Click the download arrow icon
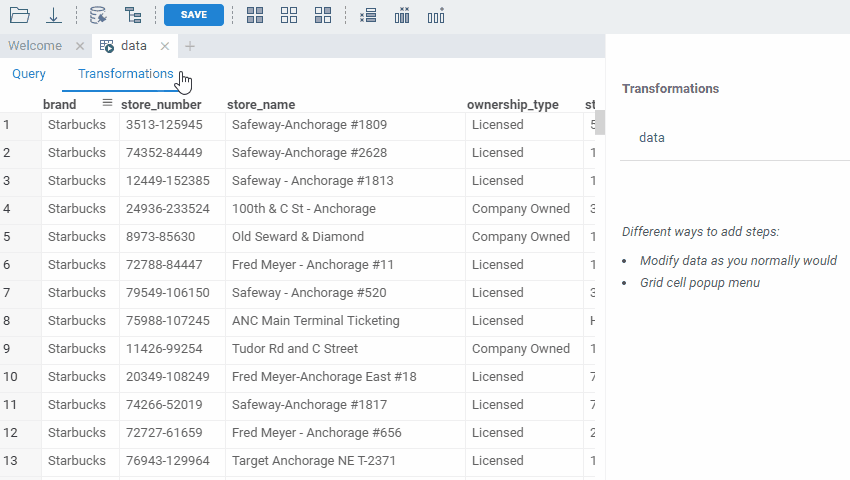The image size is (850, 480). (x=54, y=15)
